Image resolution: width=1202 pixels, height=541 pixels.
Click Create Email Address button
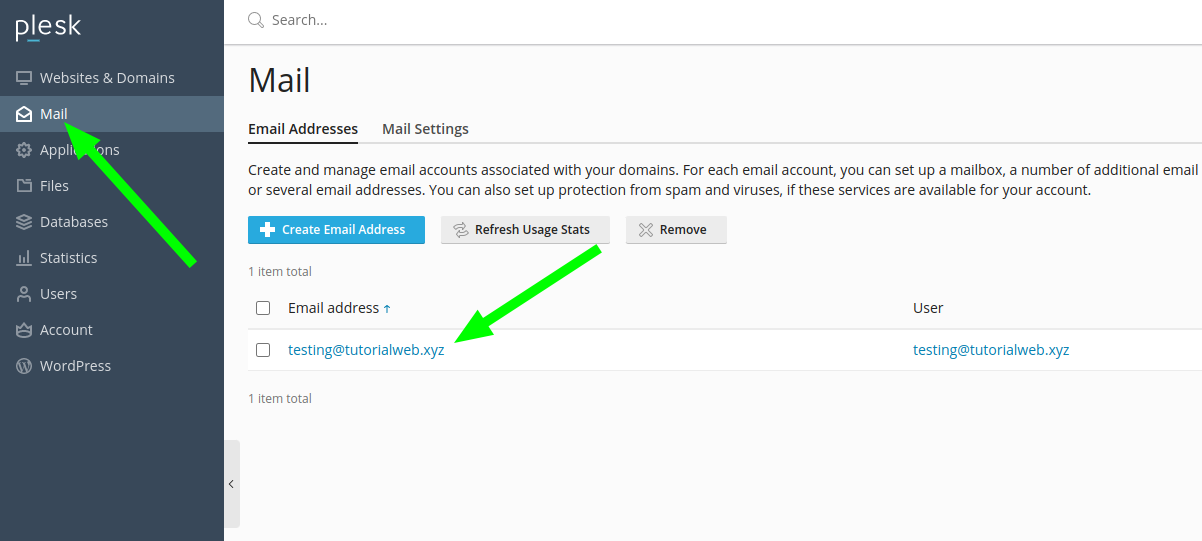pyautogui.click(x=336, y=230)
